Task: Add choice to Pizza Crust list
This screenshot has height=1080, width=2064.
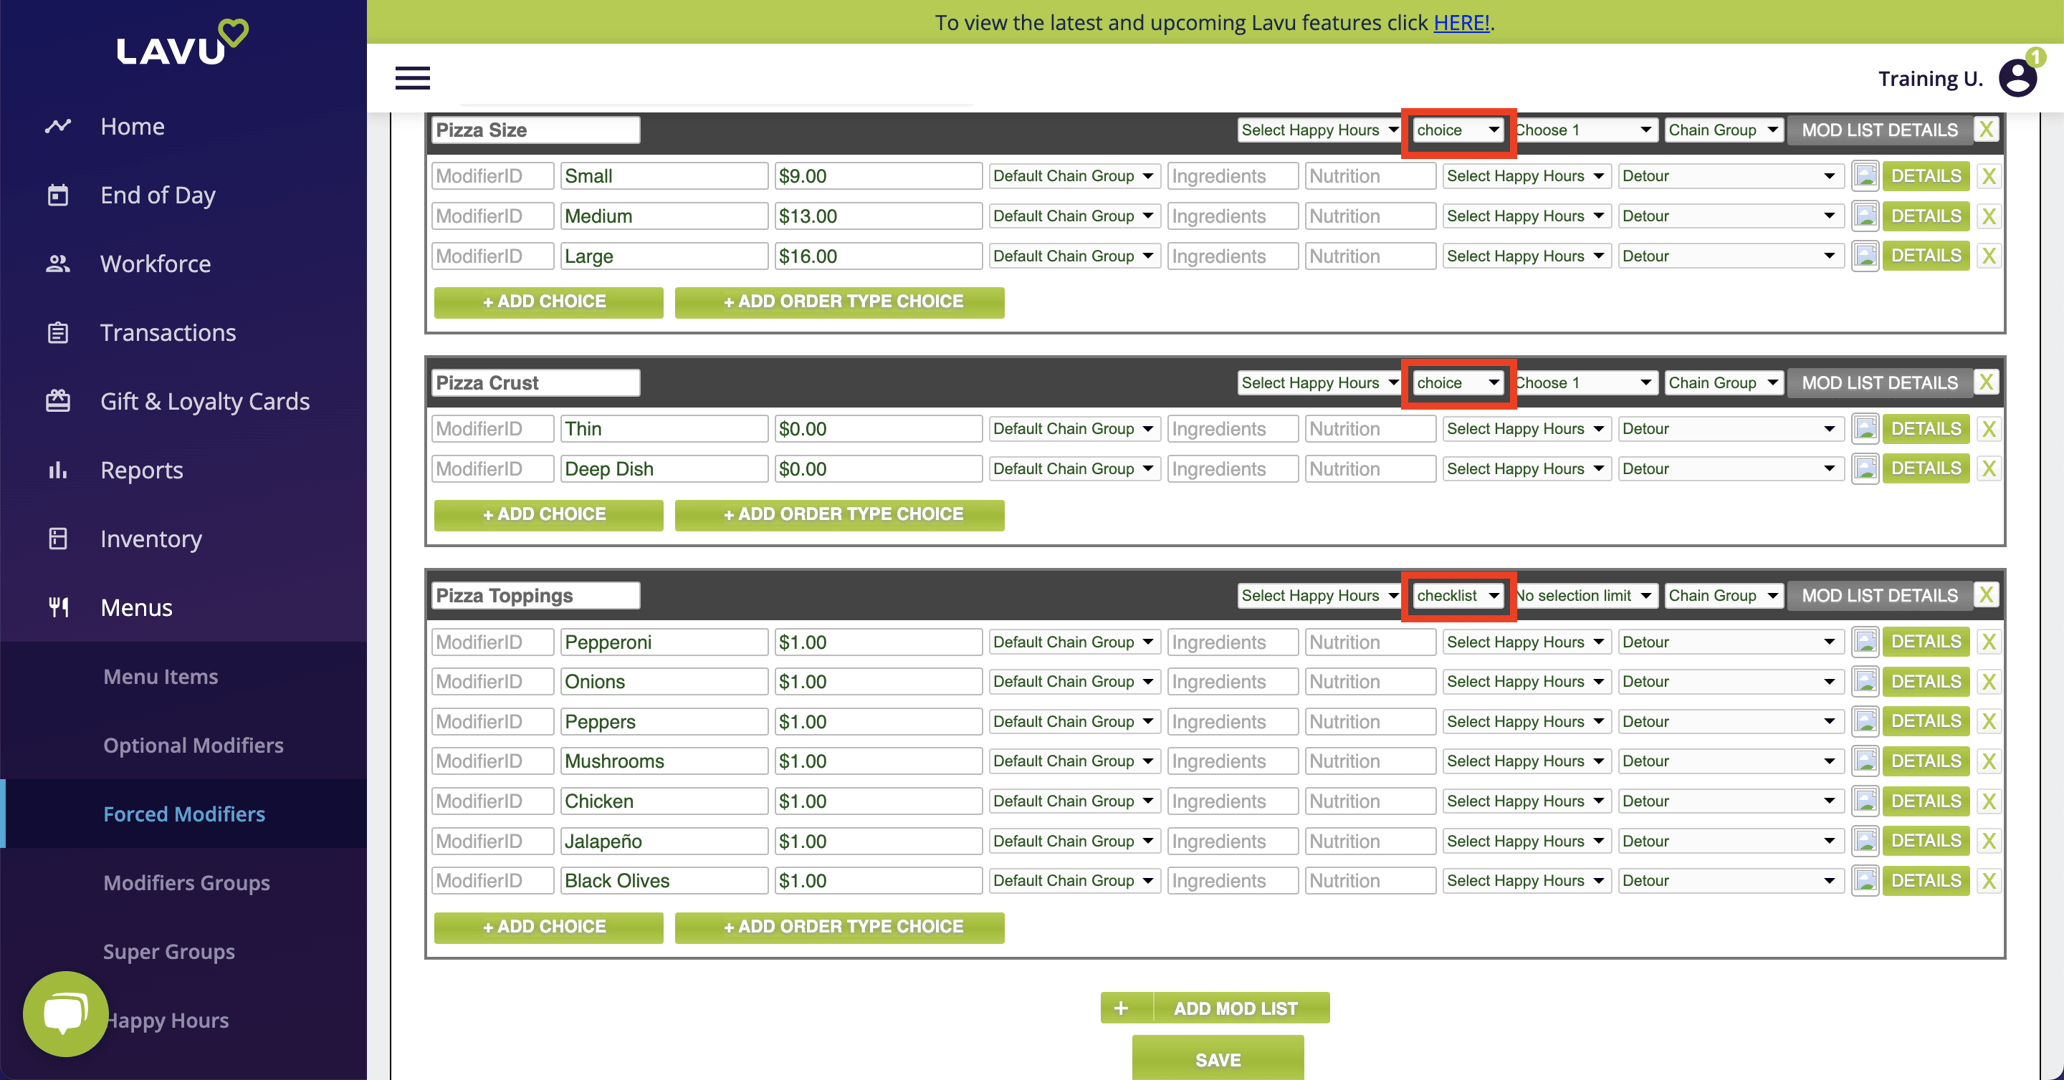Action: [x=547, y=514]
